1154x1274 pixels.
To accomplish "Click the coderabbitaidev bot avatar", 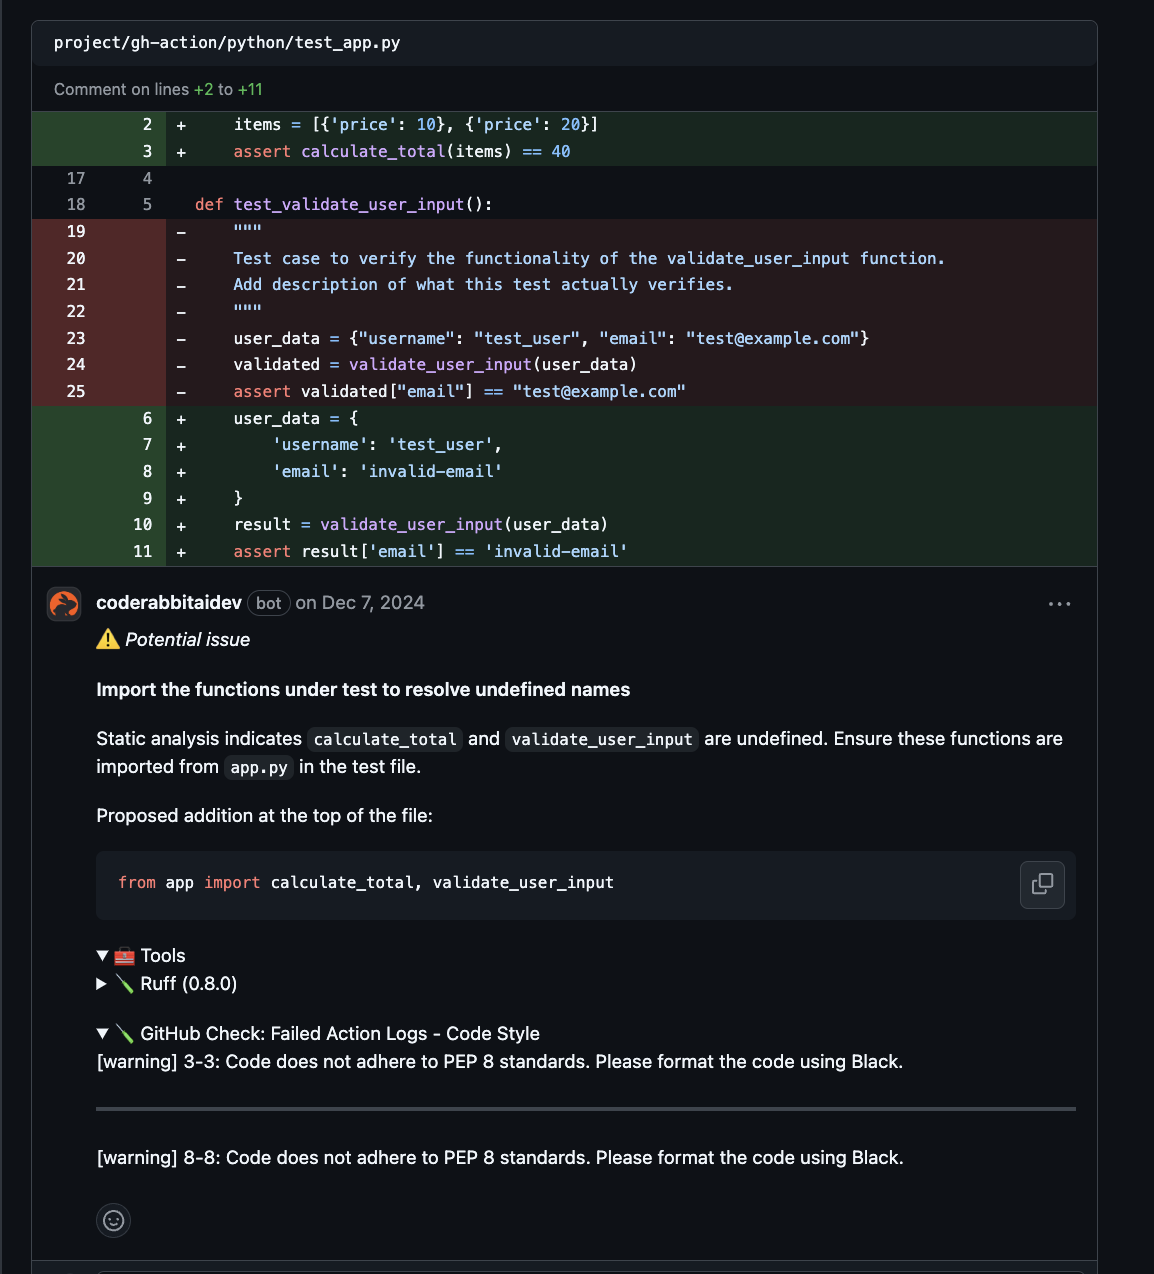I will click(63, 603).
